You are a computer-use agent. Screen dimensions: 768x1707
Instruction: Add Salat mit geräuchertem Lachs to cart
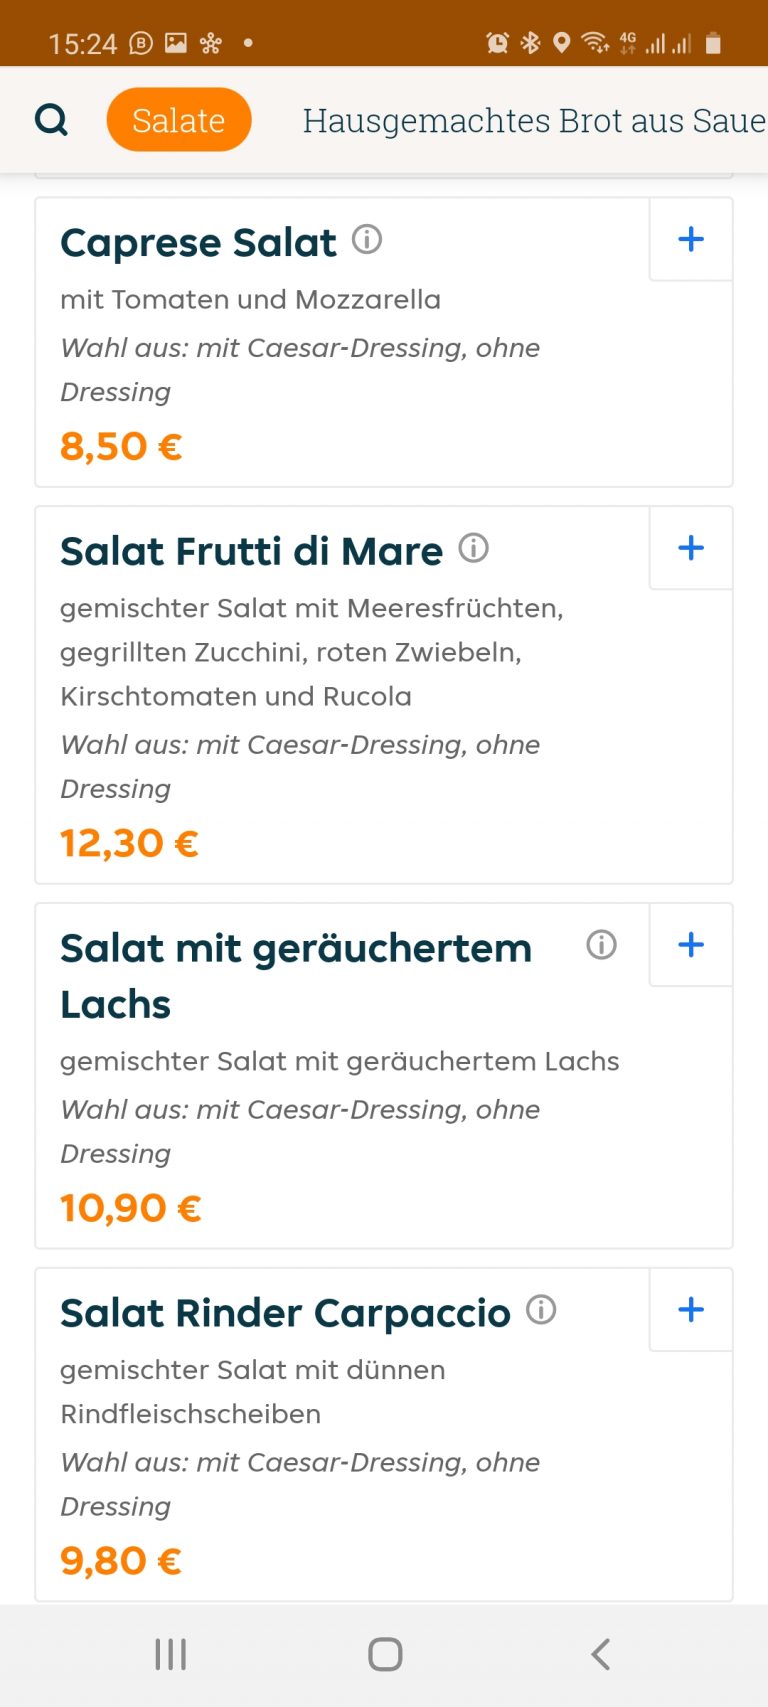691,945
